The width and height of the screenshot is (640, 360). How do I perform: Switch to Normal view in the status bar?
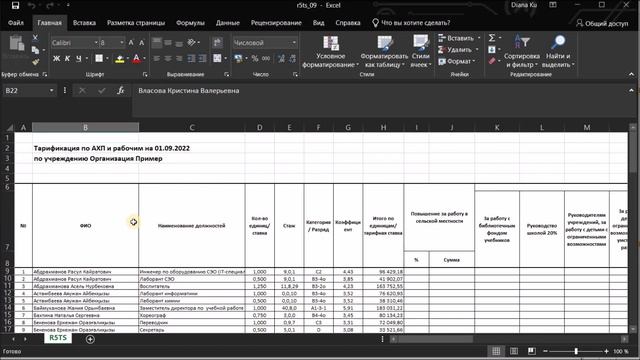[496, 351]
